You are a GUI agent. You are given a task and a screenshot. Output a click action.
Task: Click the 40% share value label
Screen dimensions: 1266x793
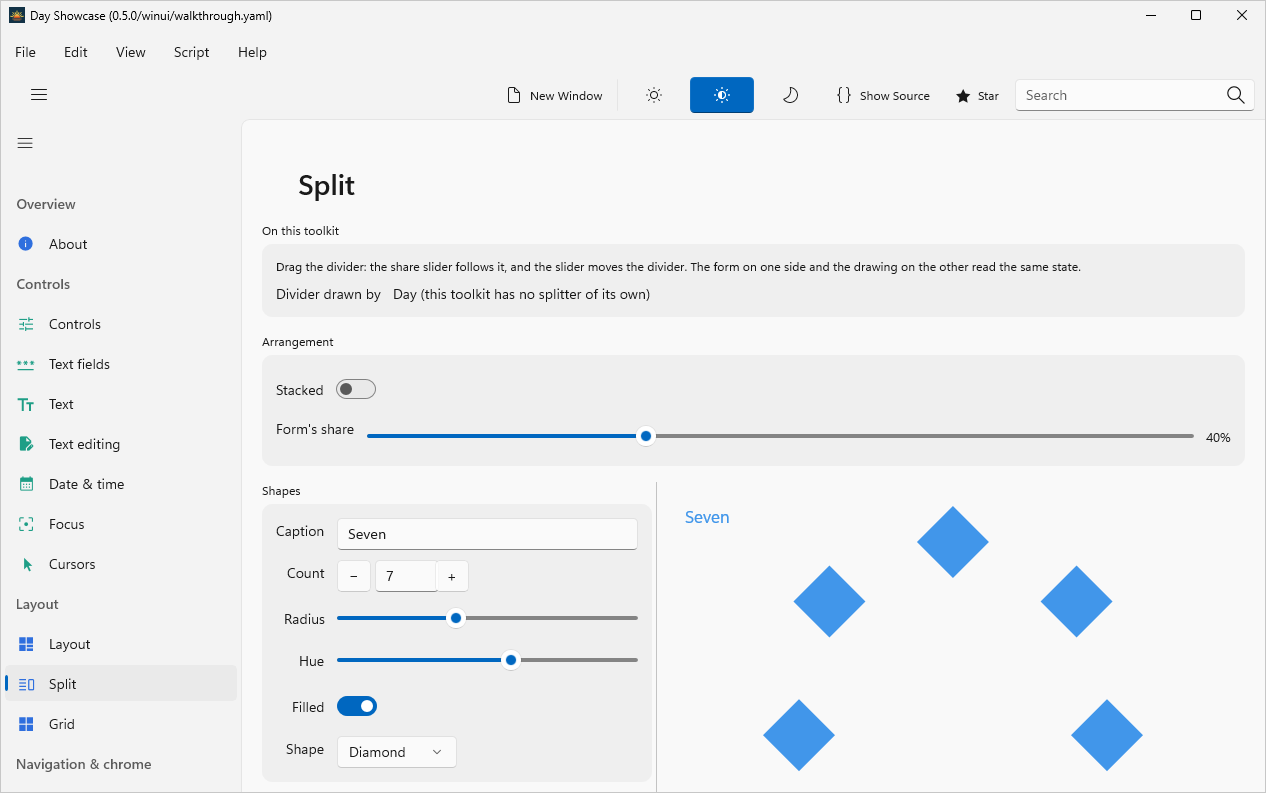click(1218, 437)
